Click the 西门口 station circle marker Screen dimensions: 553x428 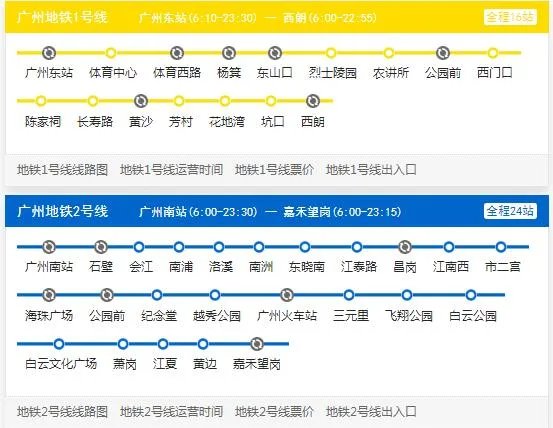(x=493, y=53)
